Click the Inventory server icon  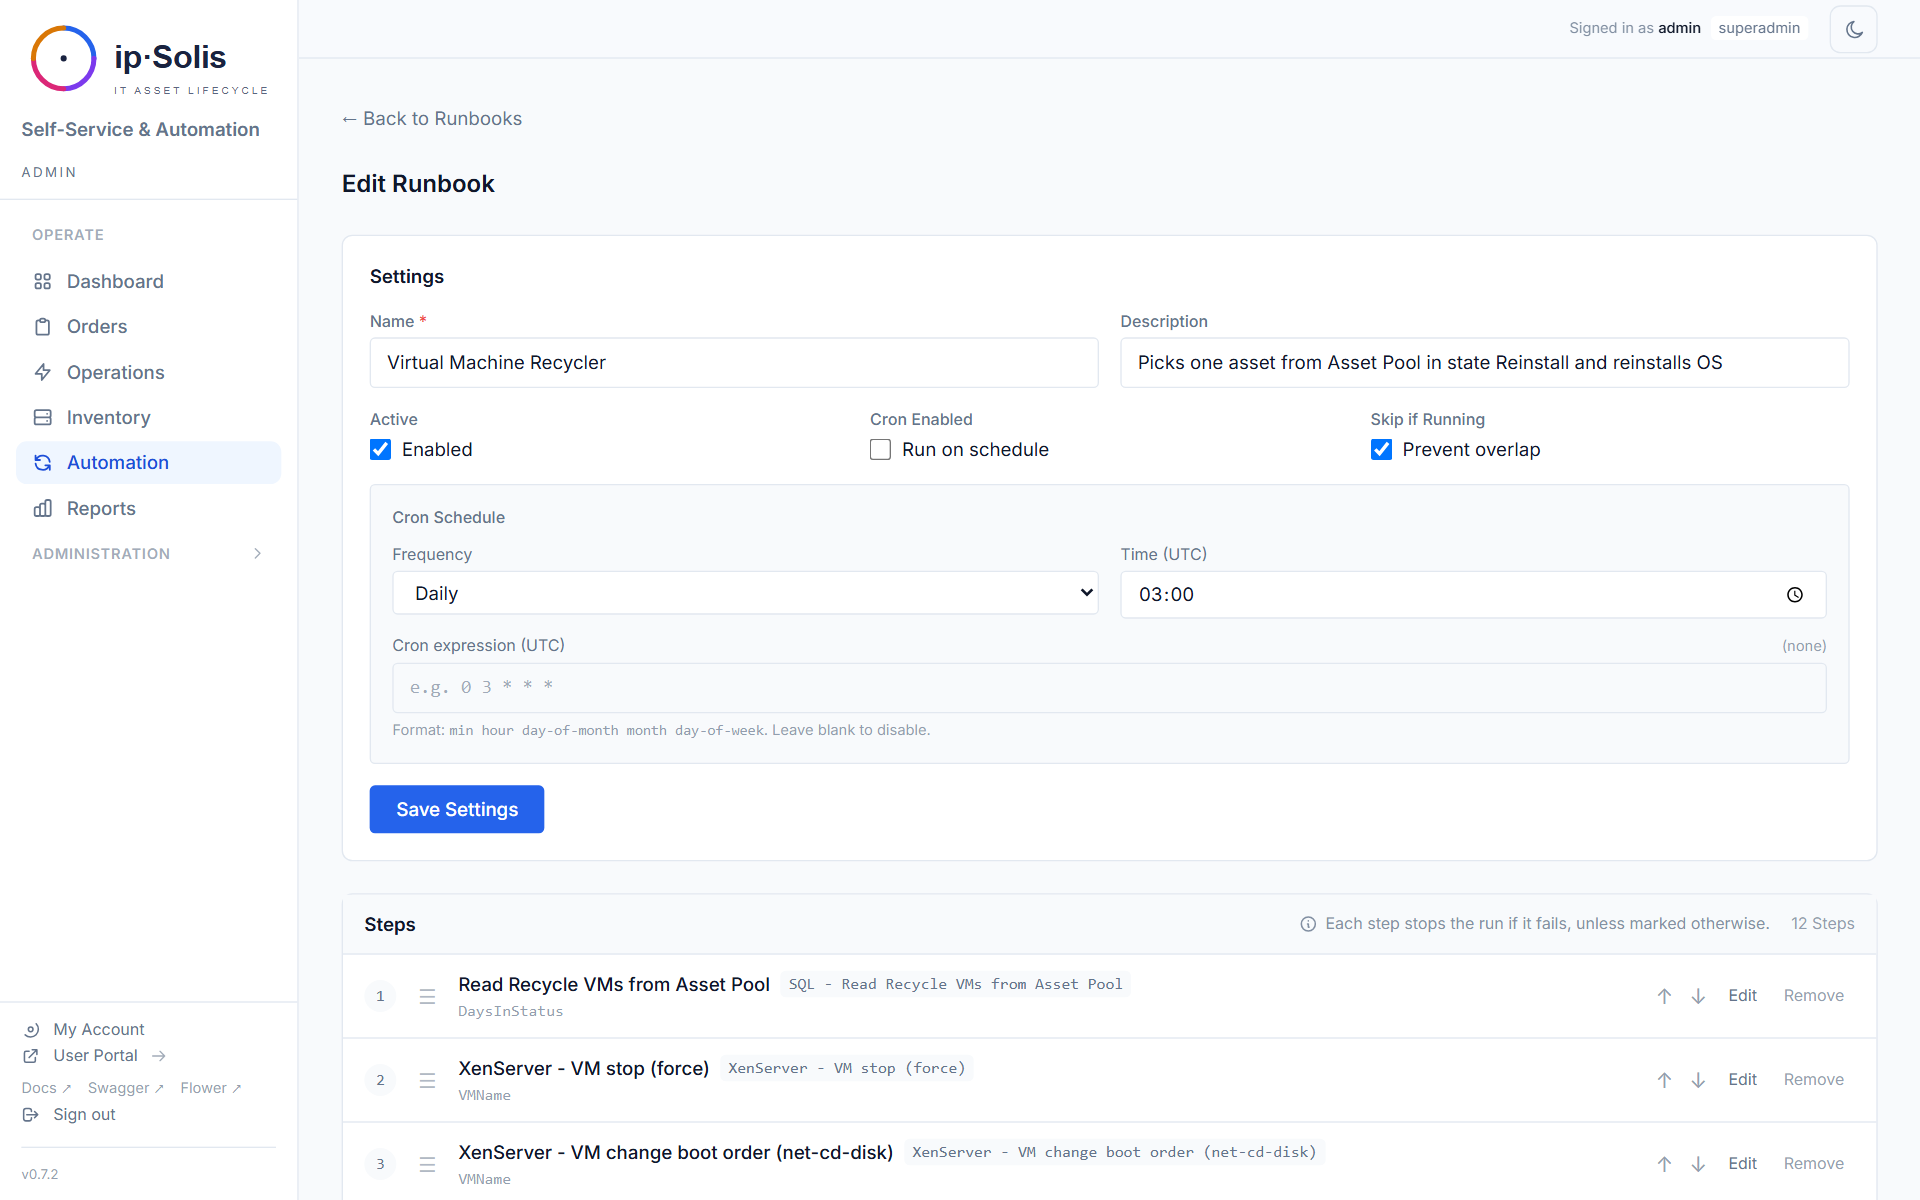pyautogui.click(x=42, y=417)
